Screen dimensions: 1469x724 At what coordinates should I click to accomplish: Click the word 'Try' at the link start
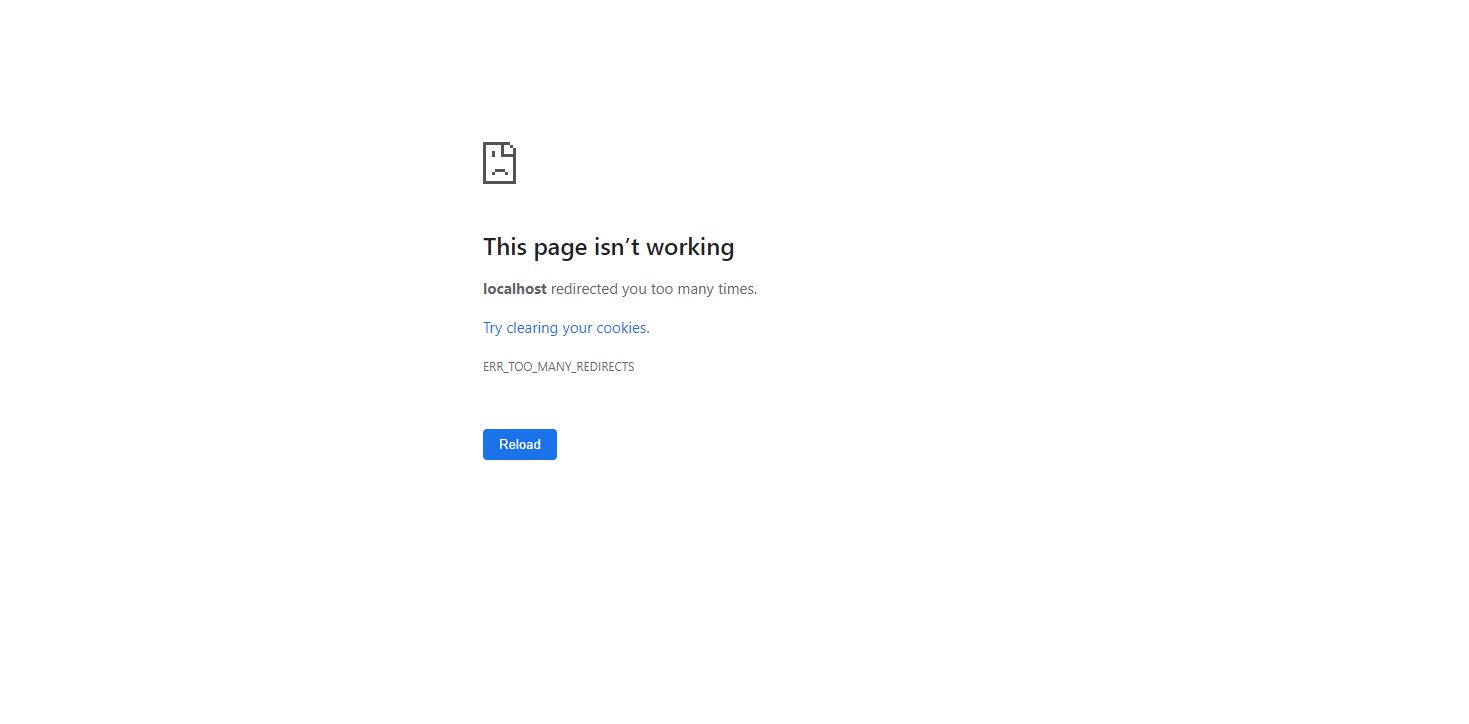pos(493,328)
